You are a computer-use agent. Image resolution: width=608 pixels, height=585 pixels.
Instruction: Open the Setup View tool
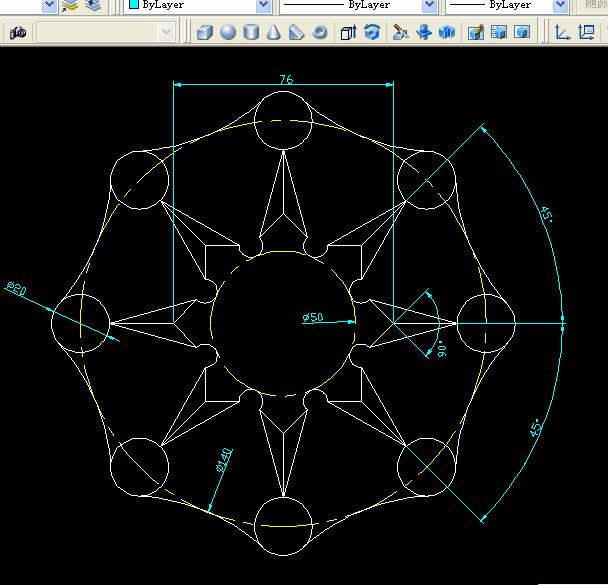(x=499, y=32)
